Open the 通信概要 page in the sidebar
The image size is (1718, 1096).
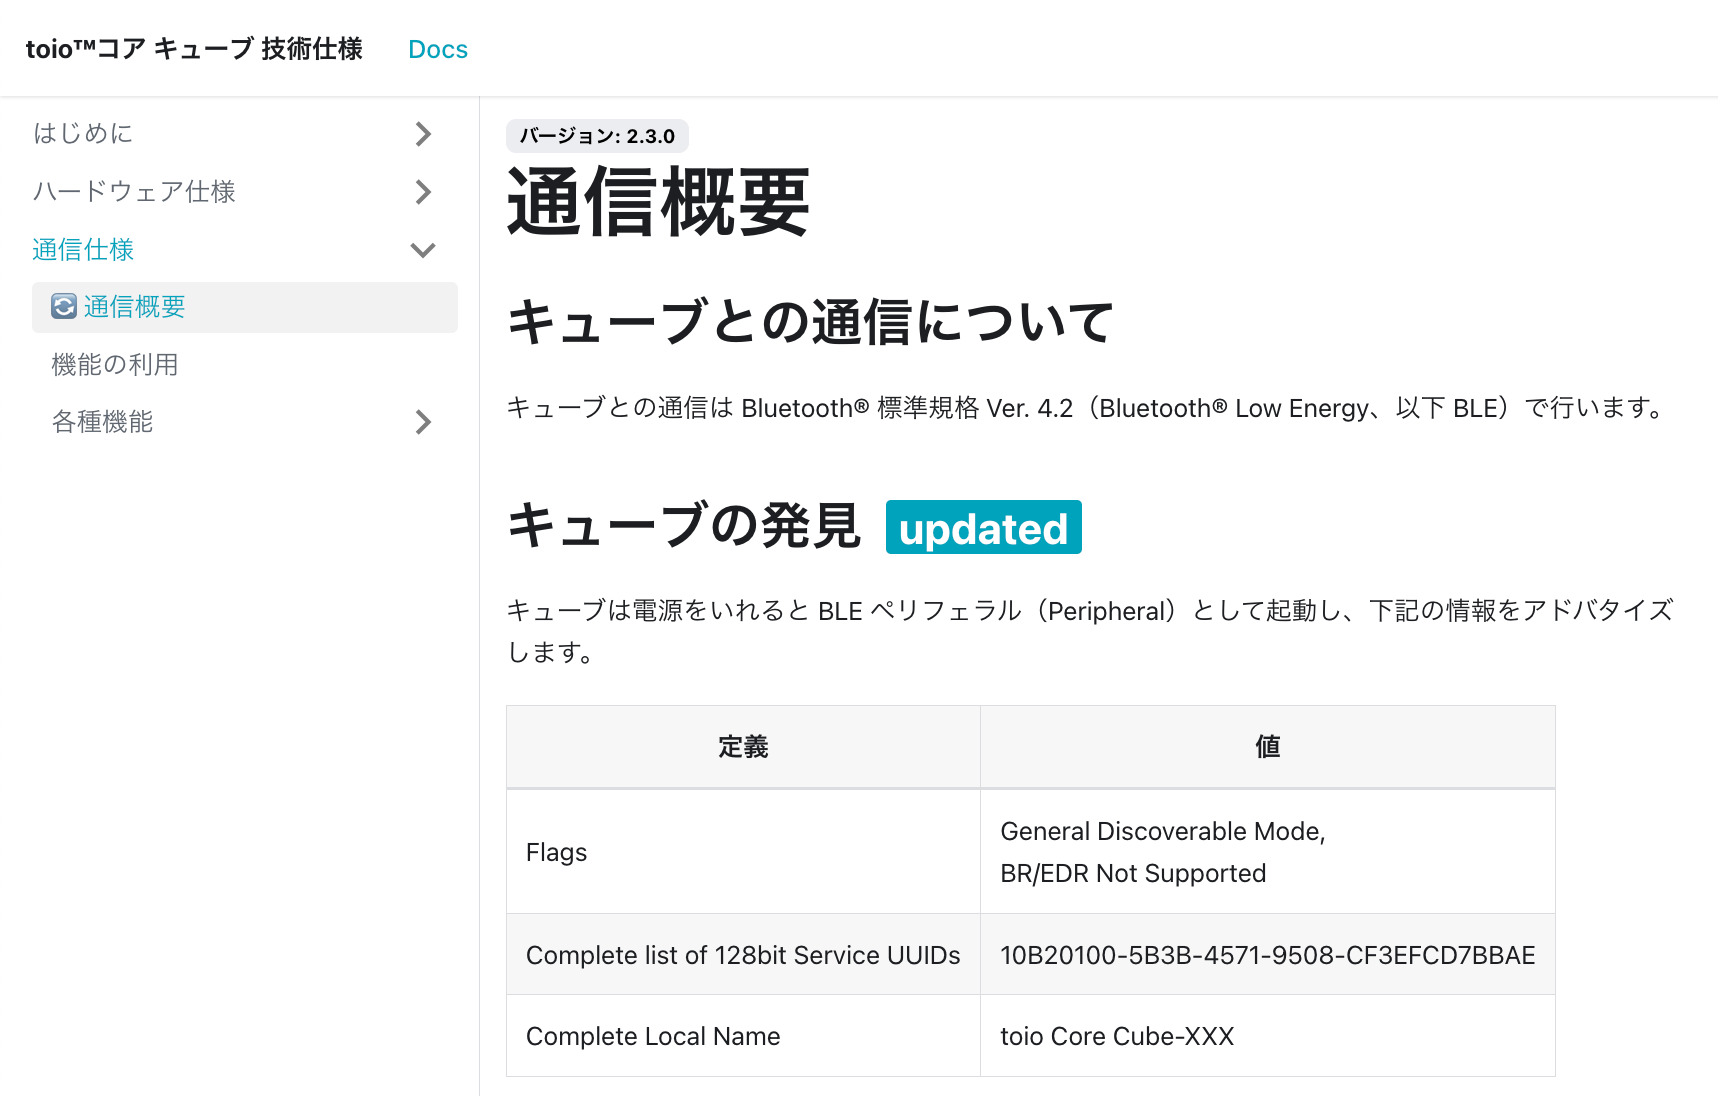(x=133, y=307)
